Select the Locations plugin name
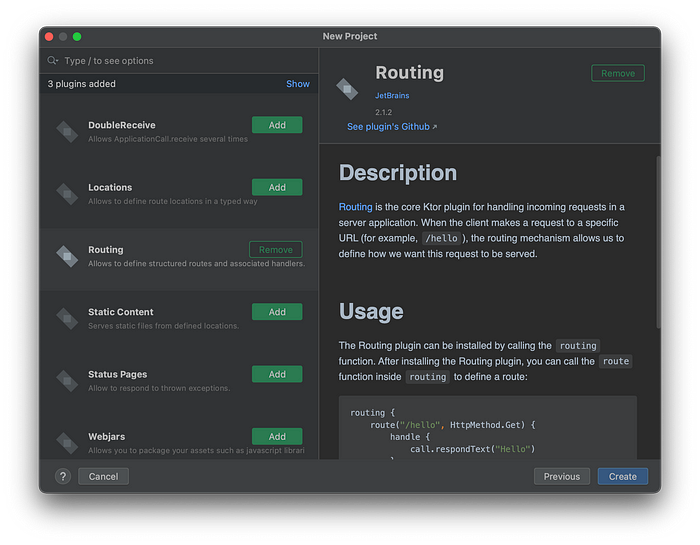The height and width of the screenshot is (545, 700). 110,187
